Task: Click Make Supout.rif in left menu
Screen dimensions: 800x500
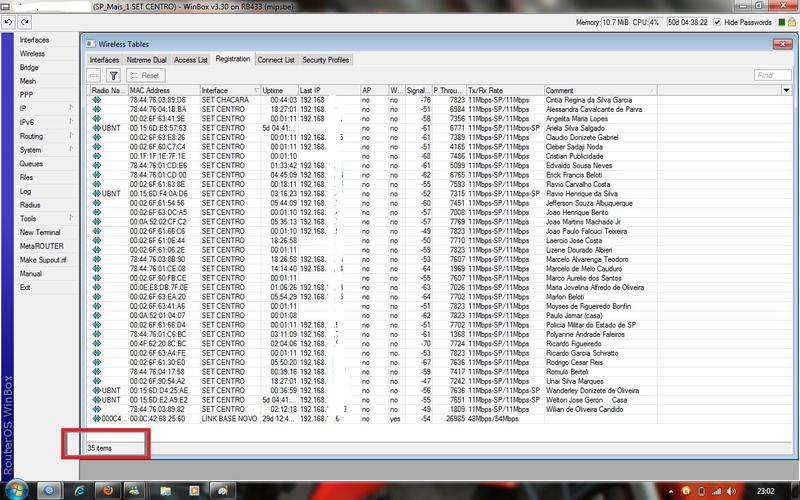Action: point(43,260)
